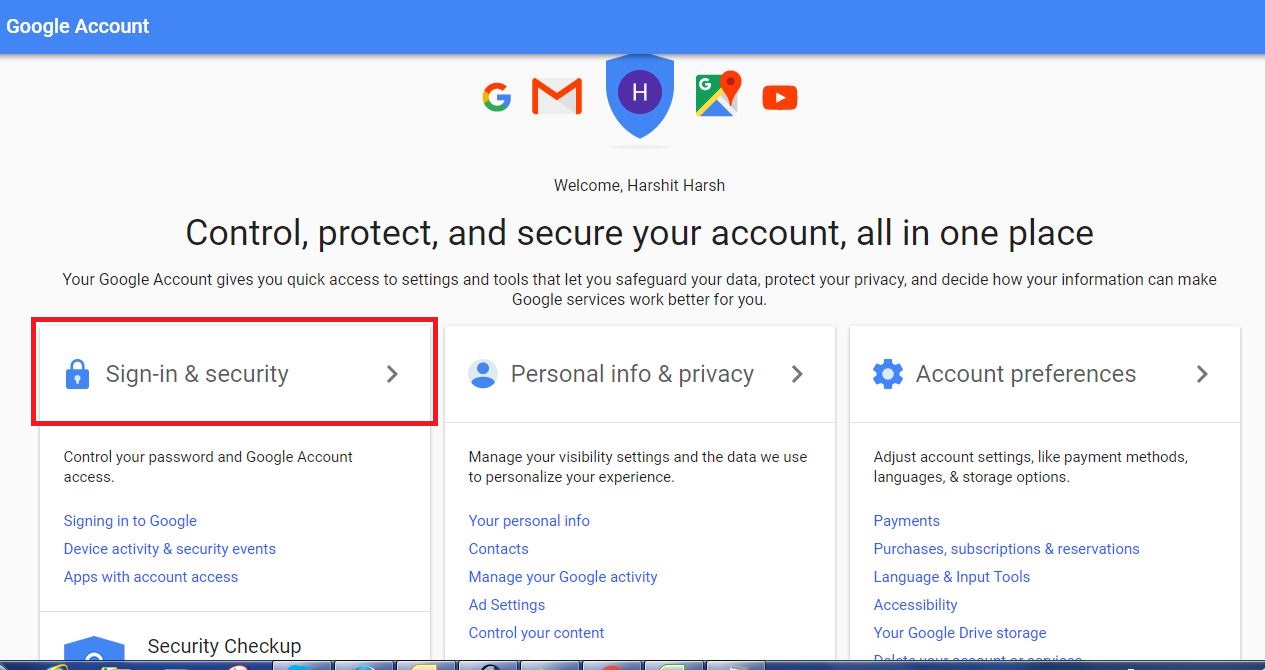The width and height of the screenshot is (1265, 670).
Task: Open Language & Input Tools link
Action: (x=952, y=577)
